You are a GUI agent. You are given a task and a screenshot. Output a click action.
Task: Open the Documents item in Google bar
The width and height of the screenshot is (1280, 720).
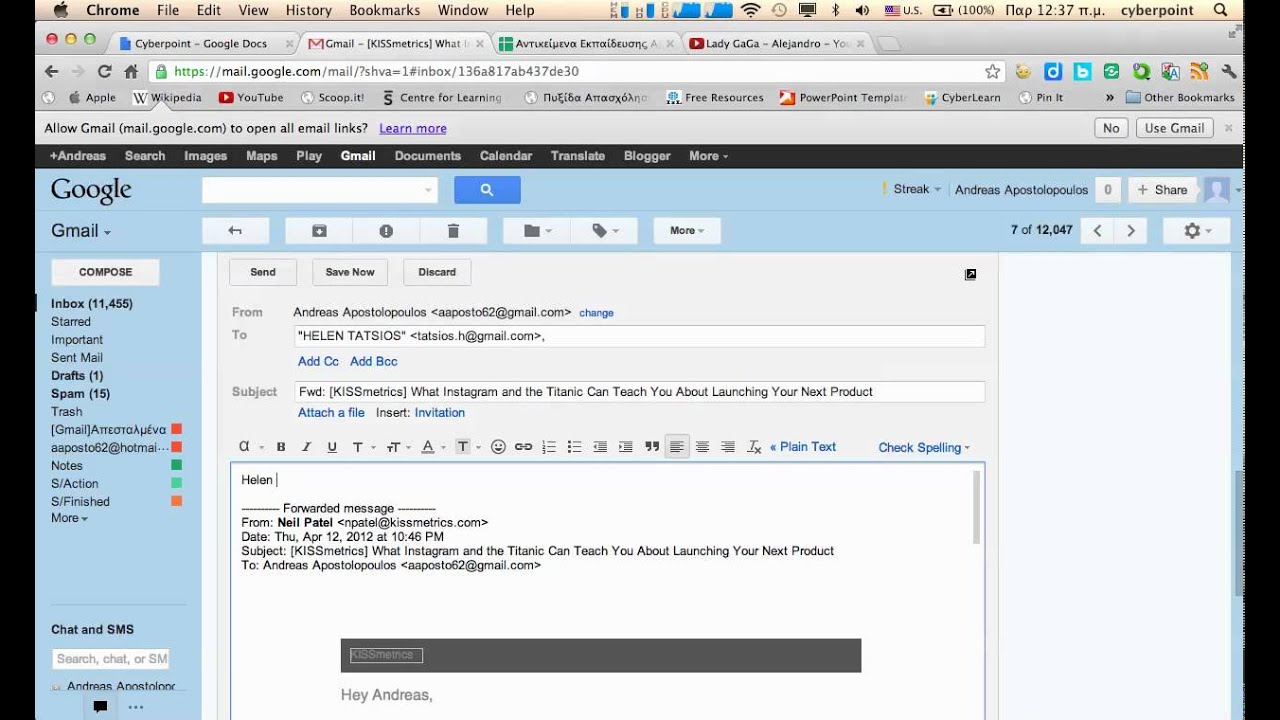(x=427, y=156)
